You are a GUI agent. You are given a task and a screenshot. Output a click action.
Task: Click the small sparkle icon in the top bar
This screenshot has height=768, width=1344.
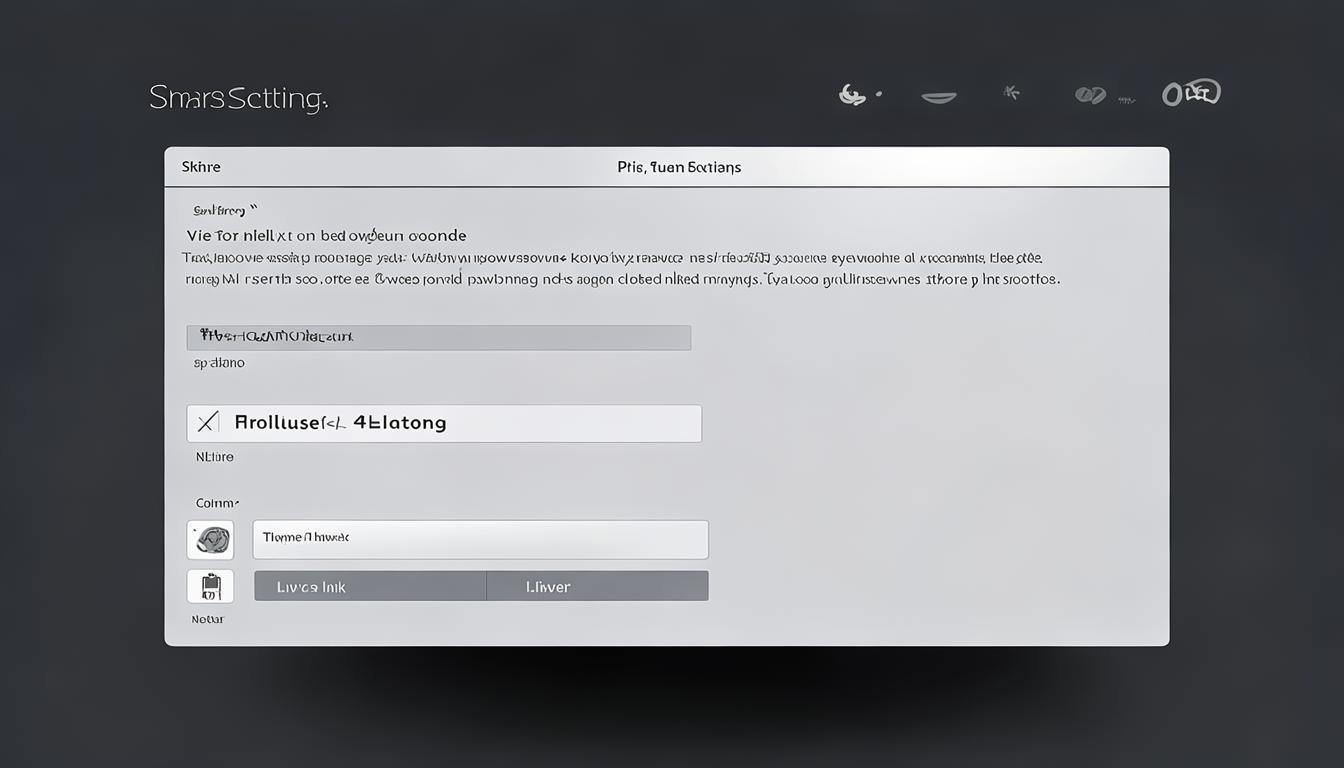1011,93
